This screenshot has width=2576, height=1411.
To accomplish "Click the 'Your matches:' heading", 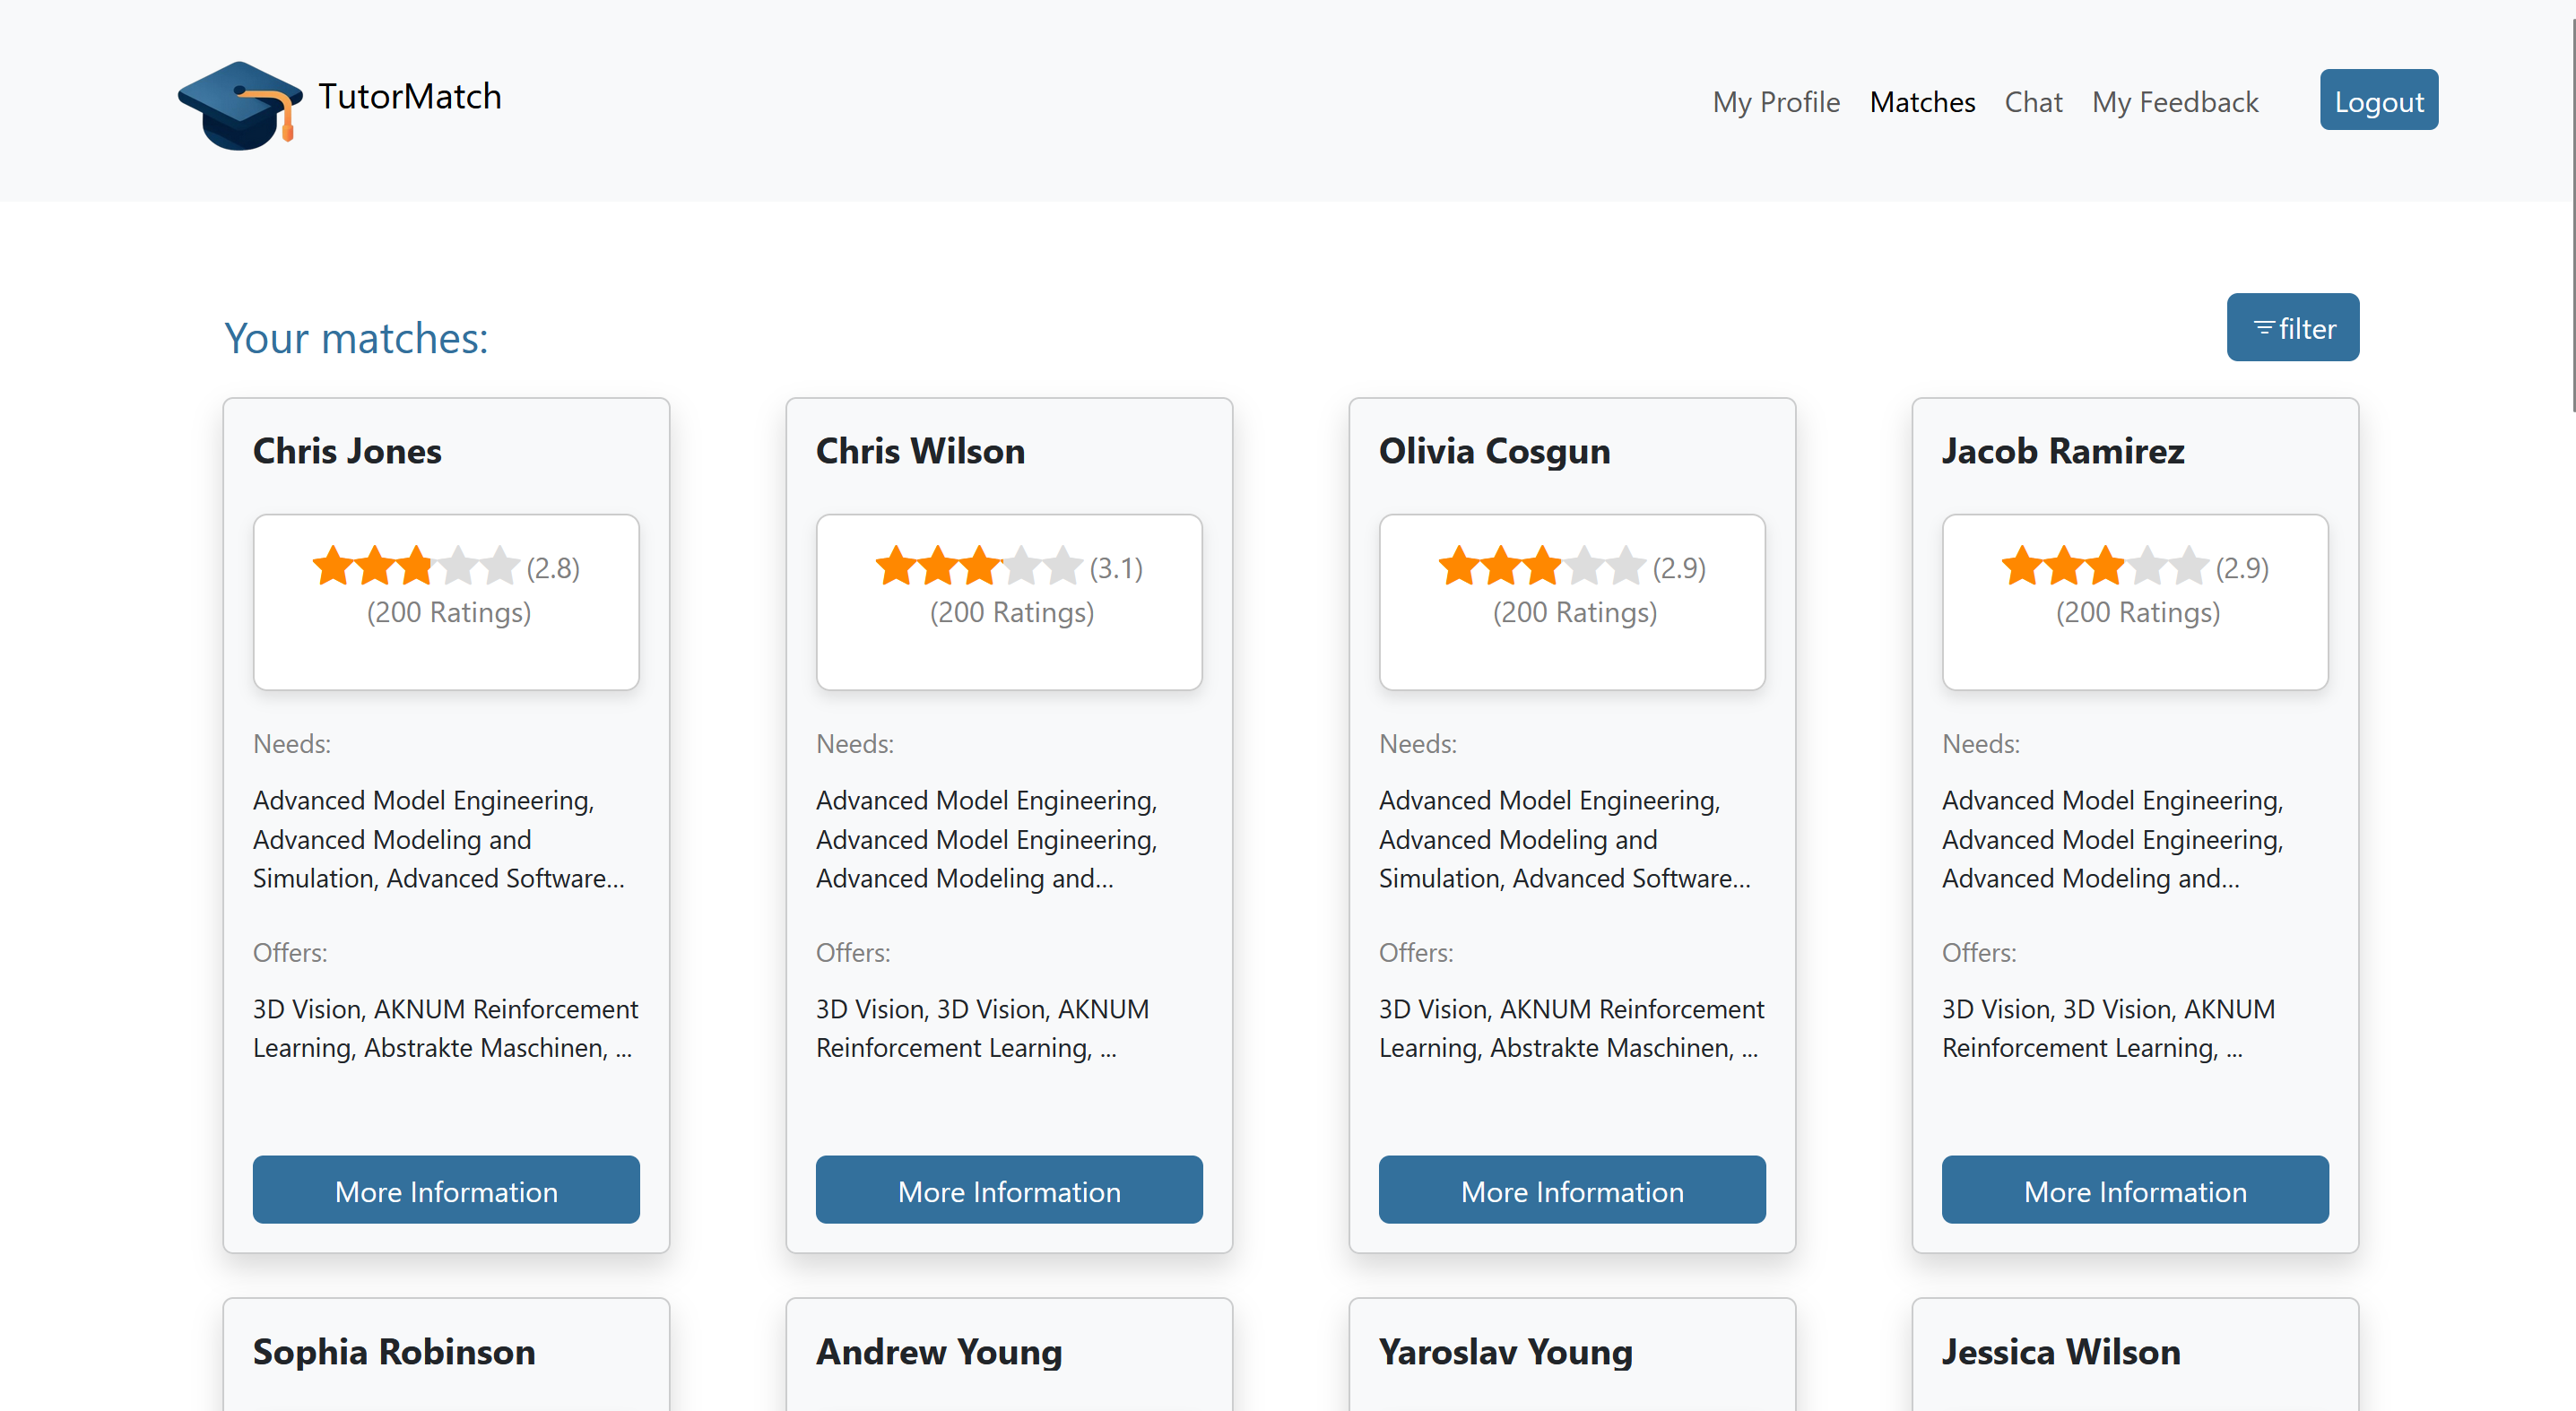I will [356, 338].
